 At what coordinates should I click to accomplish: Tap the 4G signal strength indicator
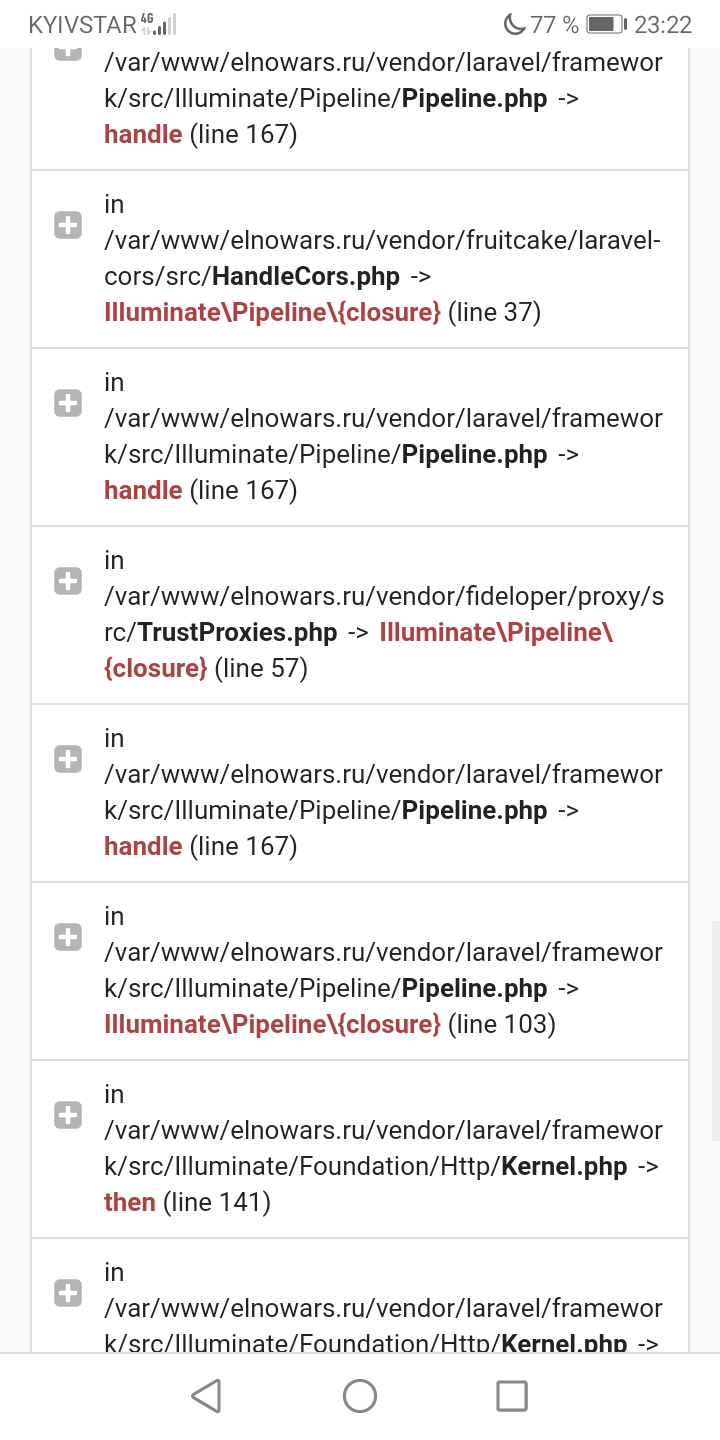[159, 24]
